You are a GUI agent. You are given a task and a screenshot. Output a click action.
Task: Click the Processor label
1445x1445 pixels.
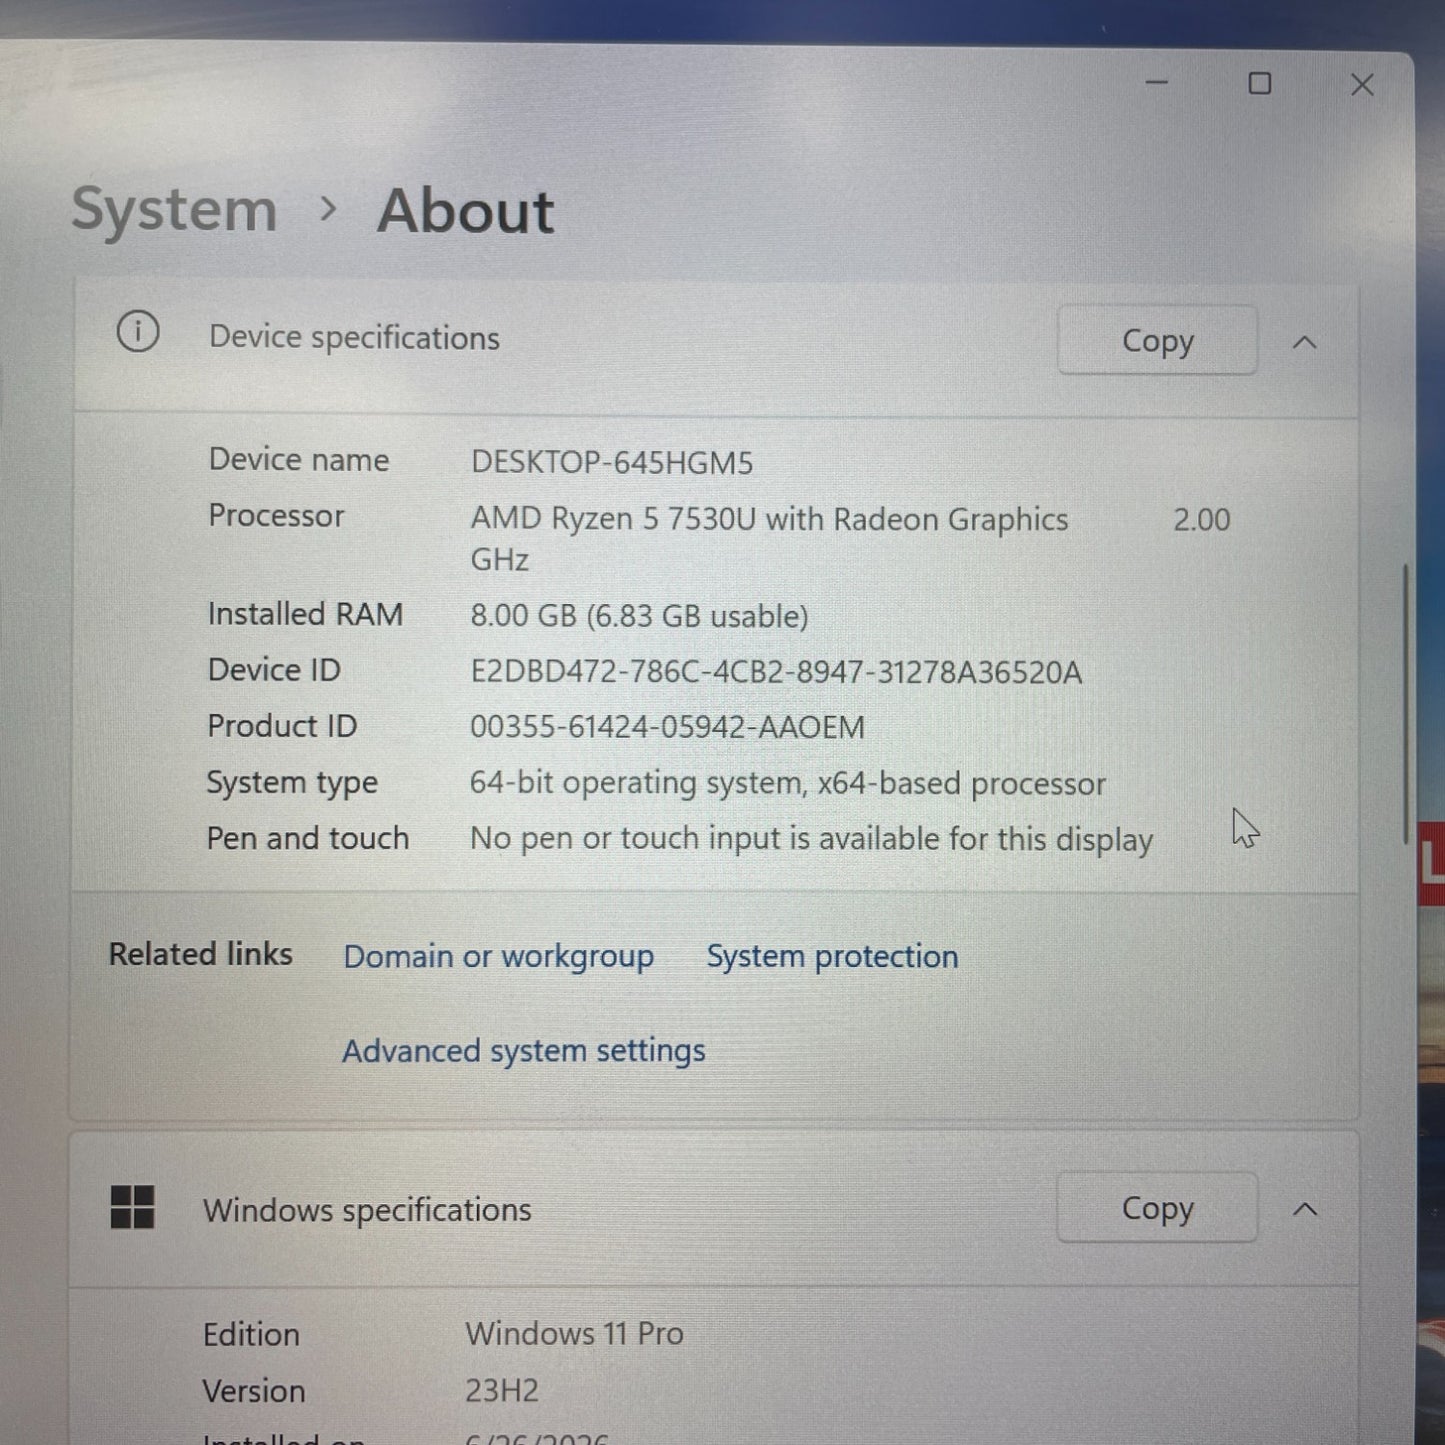click(276, 515)
